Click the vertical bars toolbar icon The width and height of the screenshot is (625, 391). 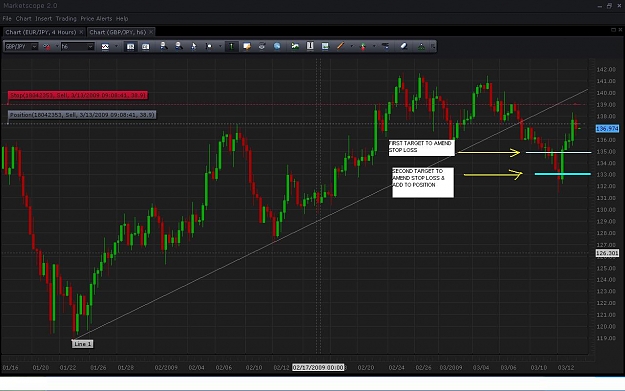coord(310,46)
